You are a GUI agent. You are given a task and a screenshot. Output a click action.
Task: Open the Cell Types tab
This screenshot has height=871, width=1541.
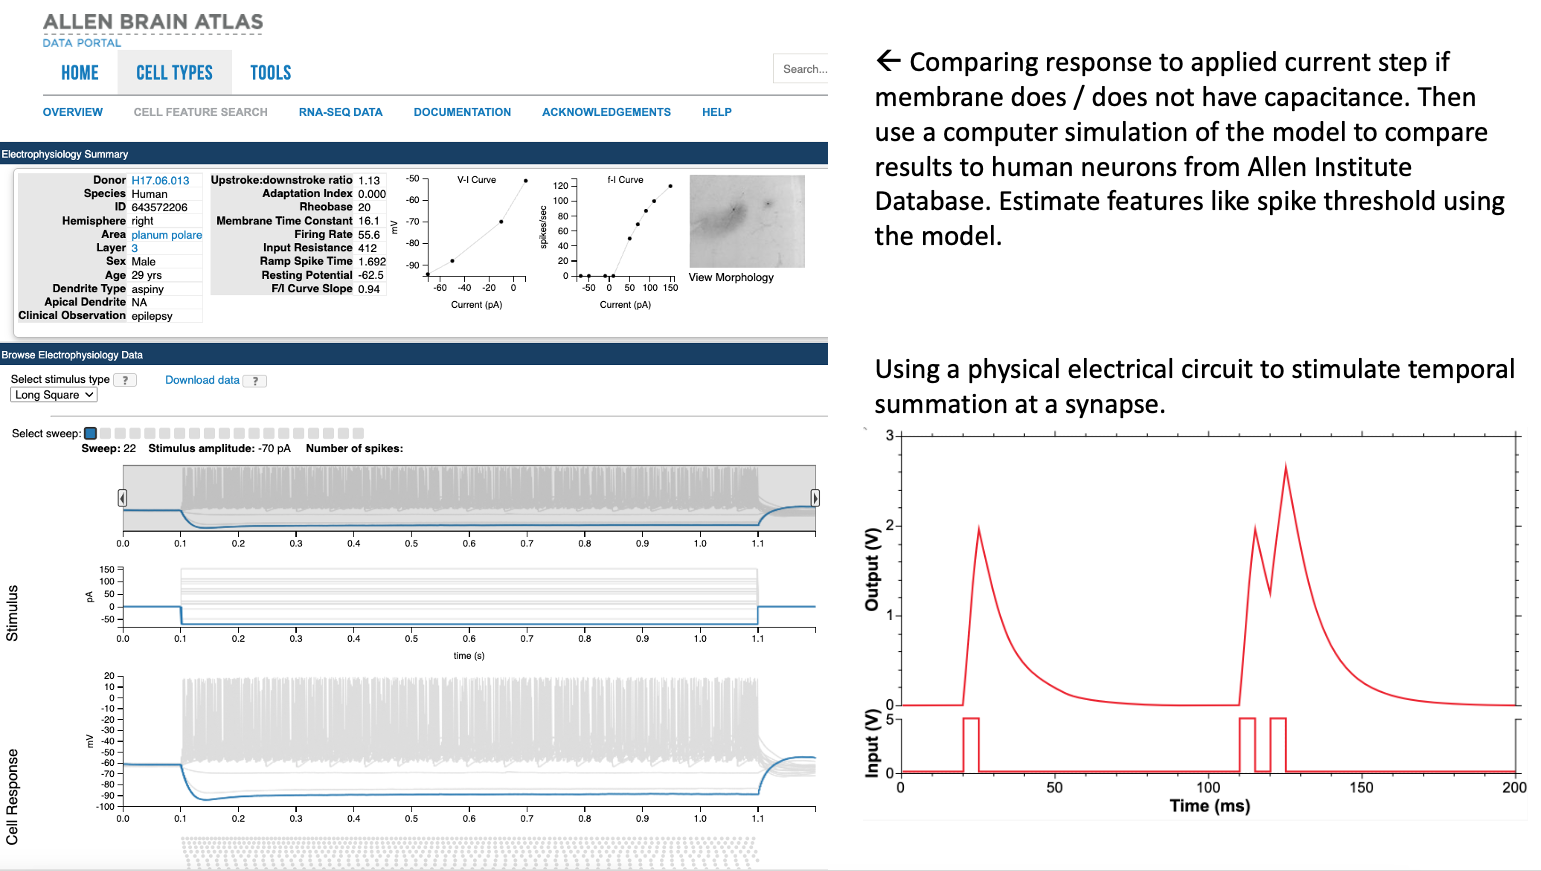[x=174, y=73]
